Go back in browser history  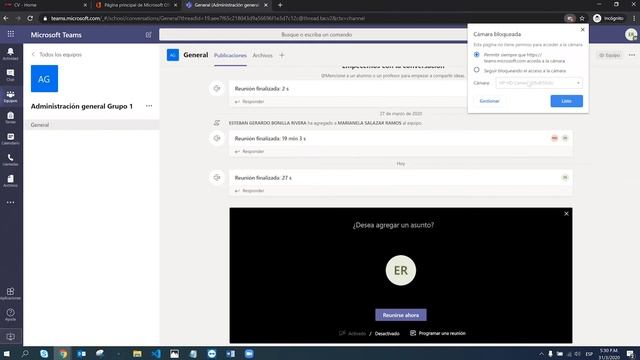tap(6, 18)
